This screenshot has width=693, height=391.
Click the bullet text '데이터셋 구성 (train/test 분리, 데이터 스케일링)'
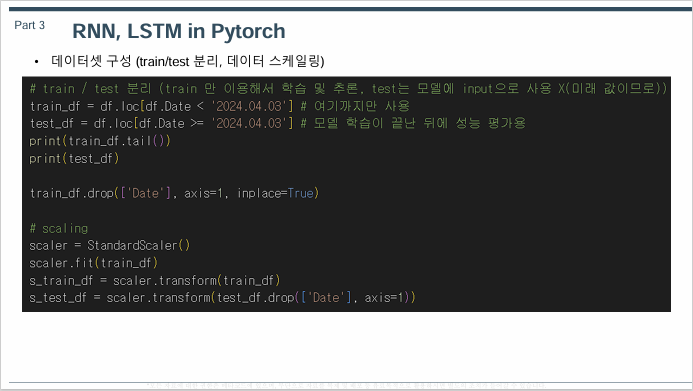pyautogui.click(x=187, y=61)
